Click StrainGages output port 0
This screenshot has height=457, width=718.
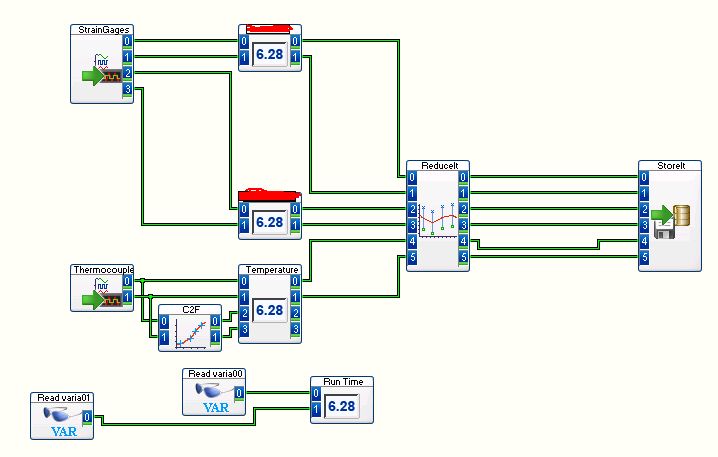pyautogui.click(x=127, y=41)
